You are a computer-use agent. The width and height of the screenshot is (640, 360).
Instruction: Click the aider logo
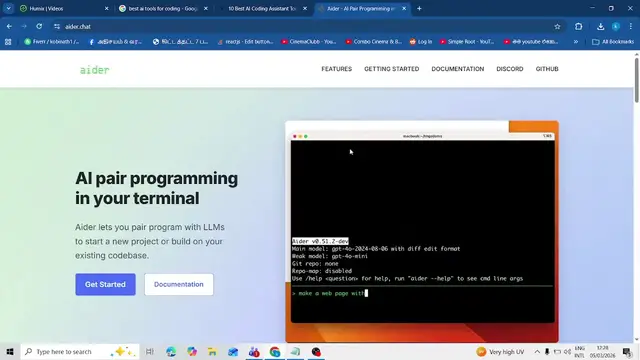coord(94,70)
